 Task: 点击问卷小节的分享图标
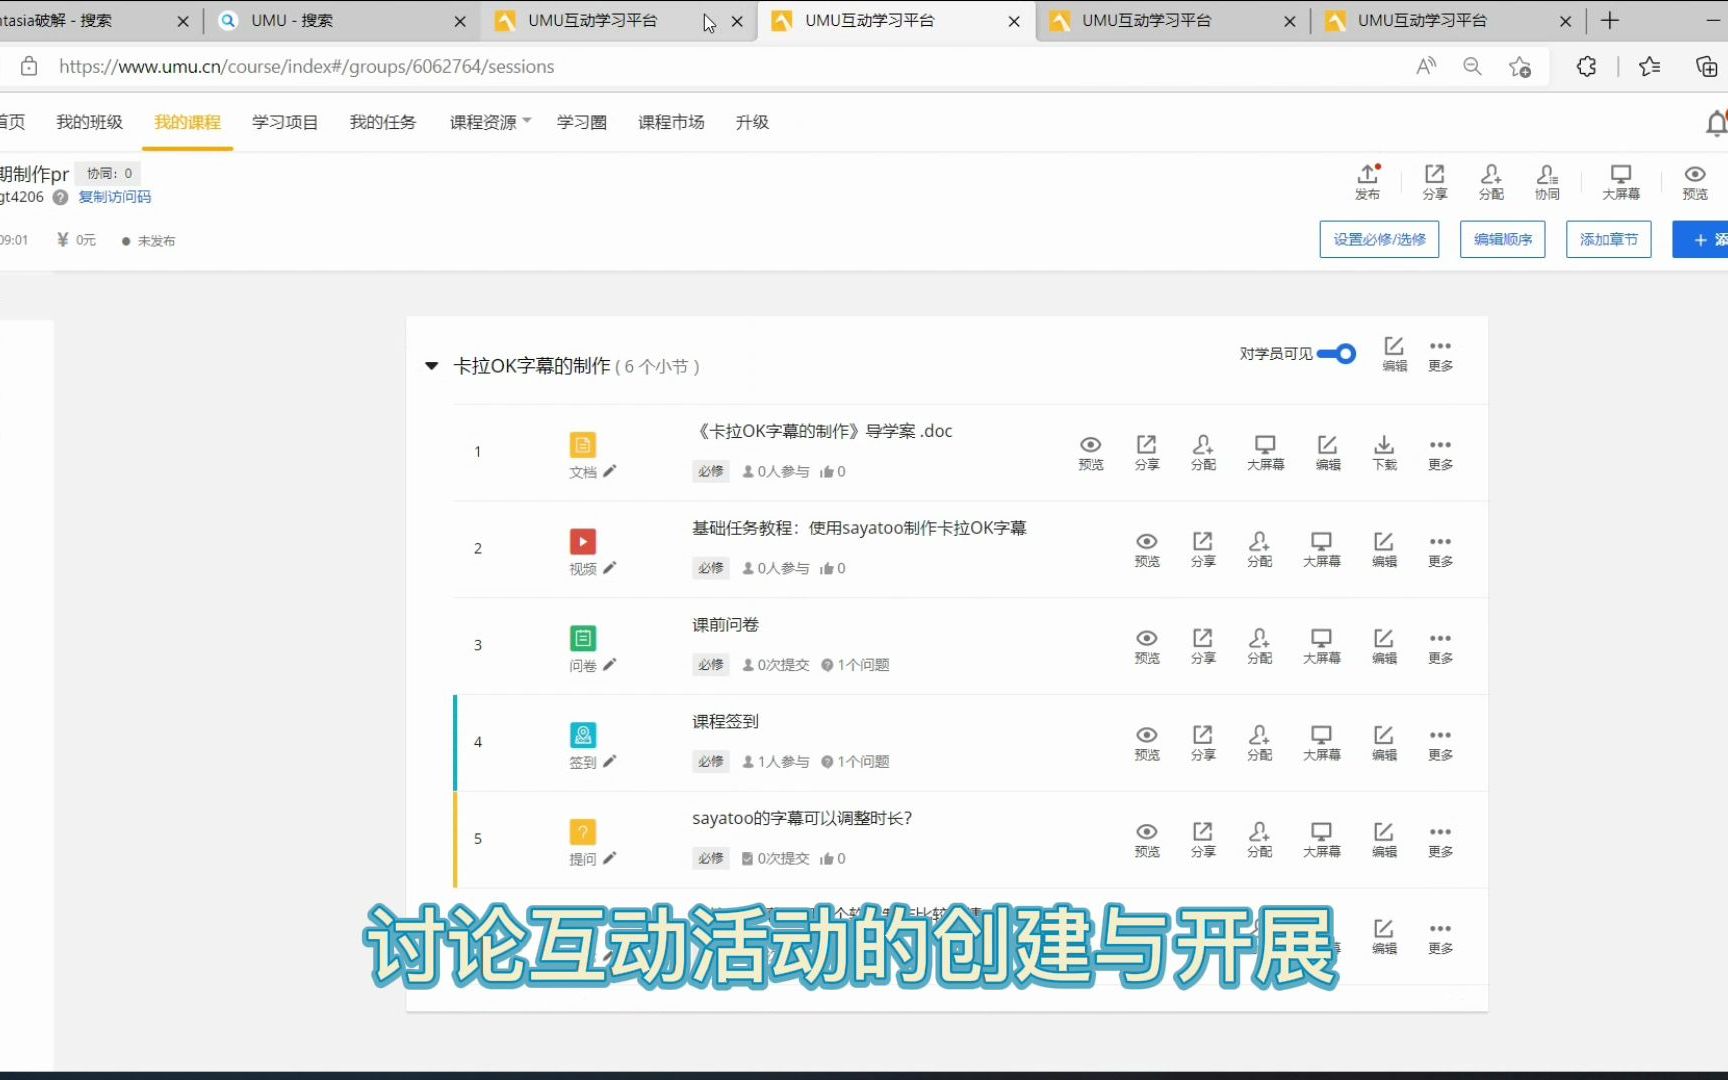tap(1202, 645)
